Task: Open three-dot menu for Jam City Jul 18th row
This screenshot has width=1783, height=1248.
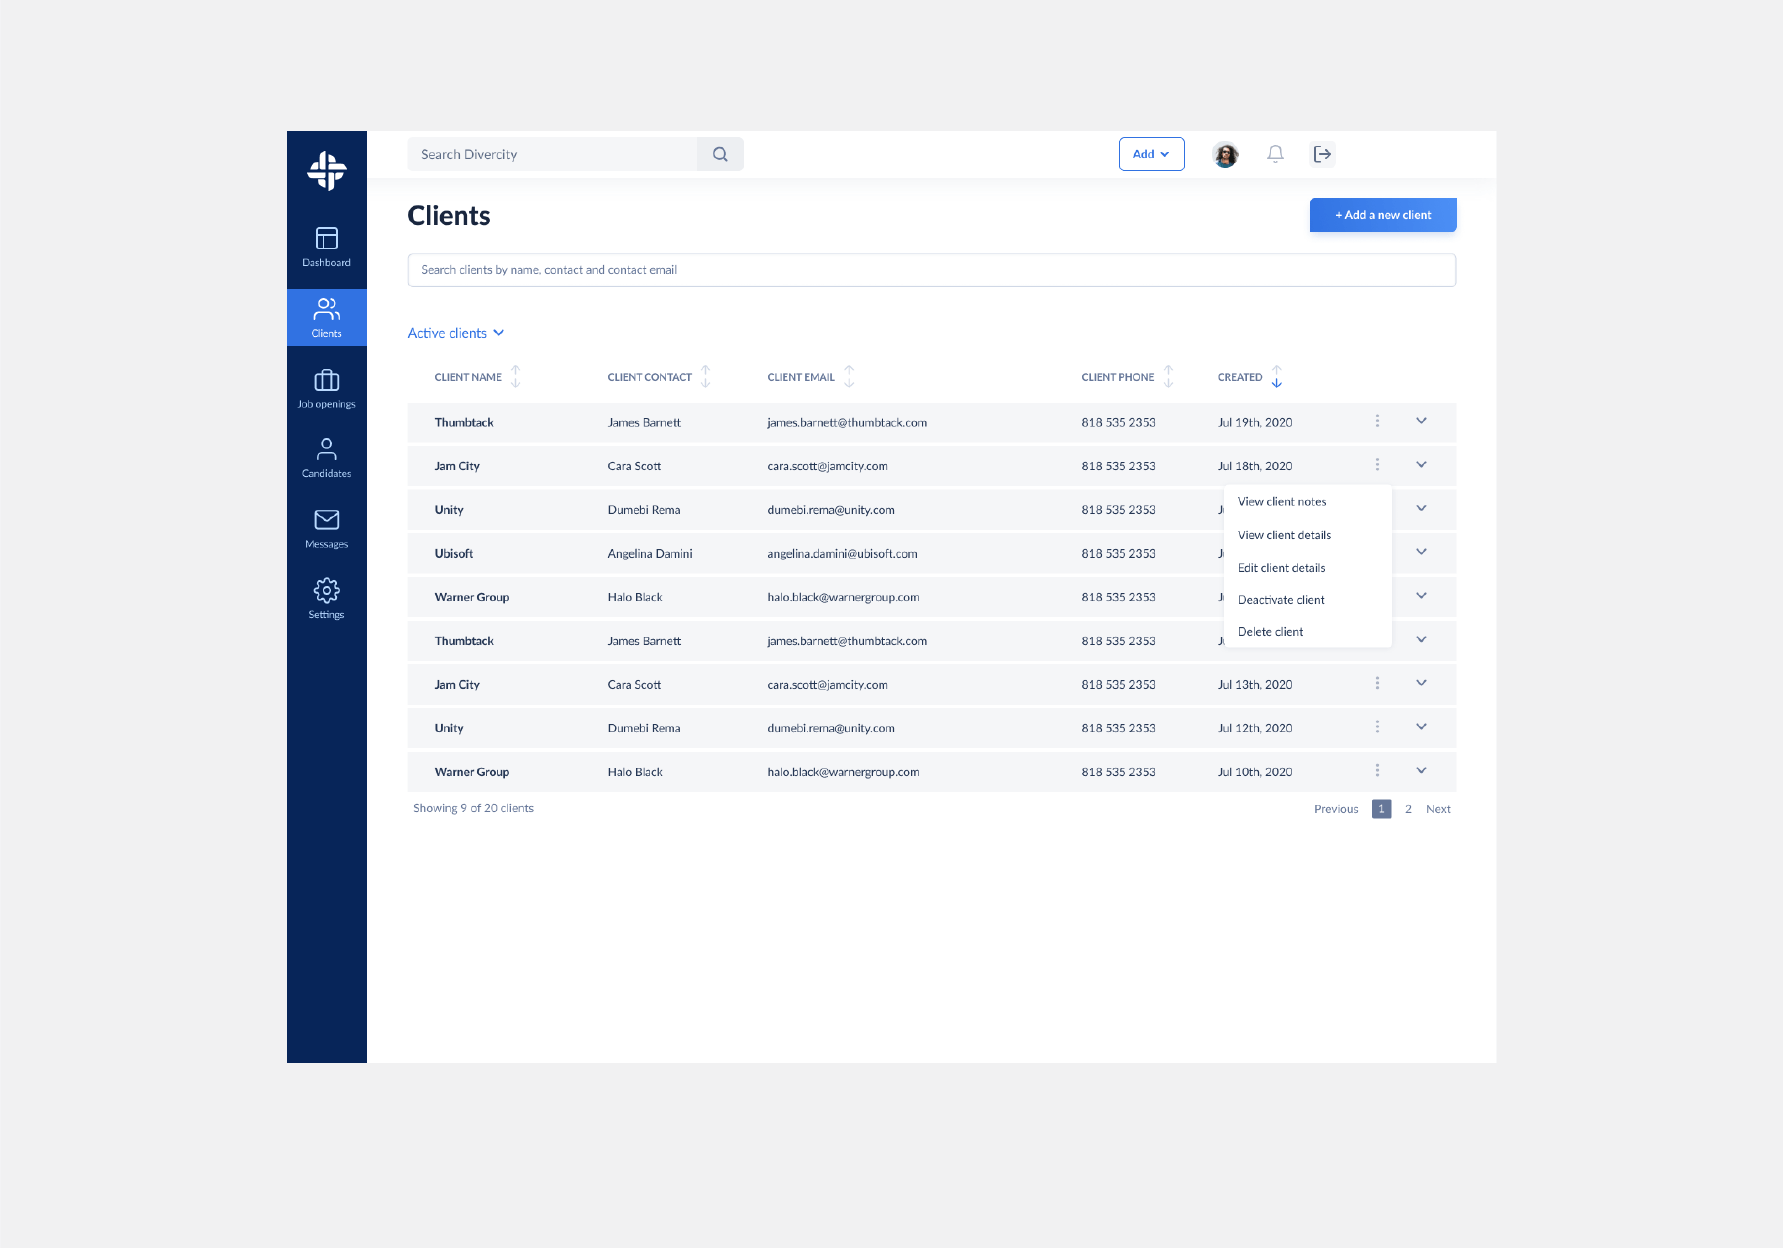Action: 1377,465
